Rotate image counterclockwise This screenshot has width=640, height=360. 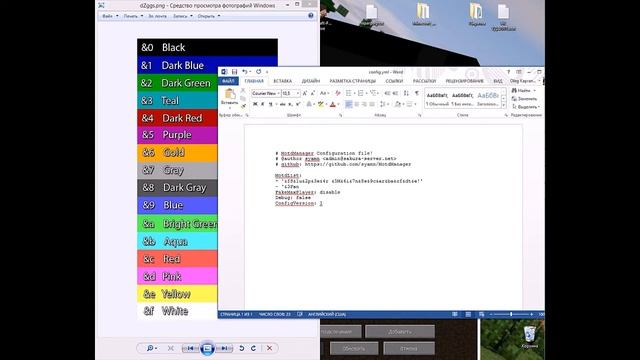click(x=242, y=348)
